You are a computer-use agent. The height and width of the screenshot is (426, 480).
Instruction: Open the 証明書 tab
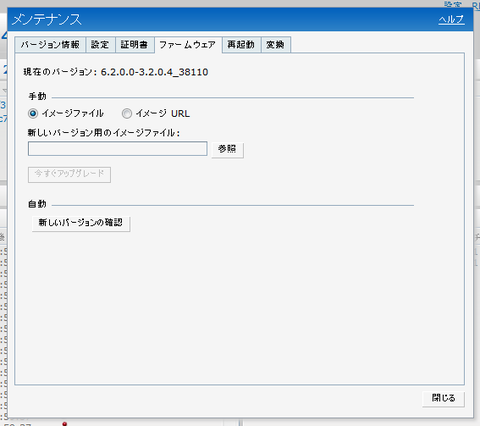(134, 45)
